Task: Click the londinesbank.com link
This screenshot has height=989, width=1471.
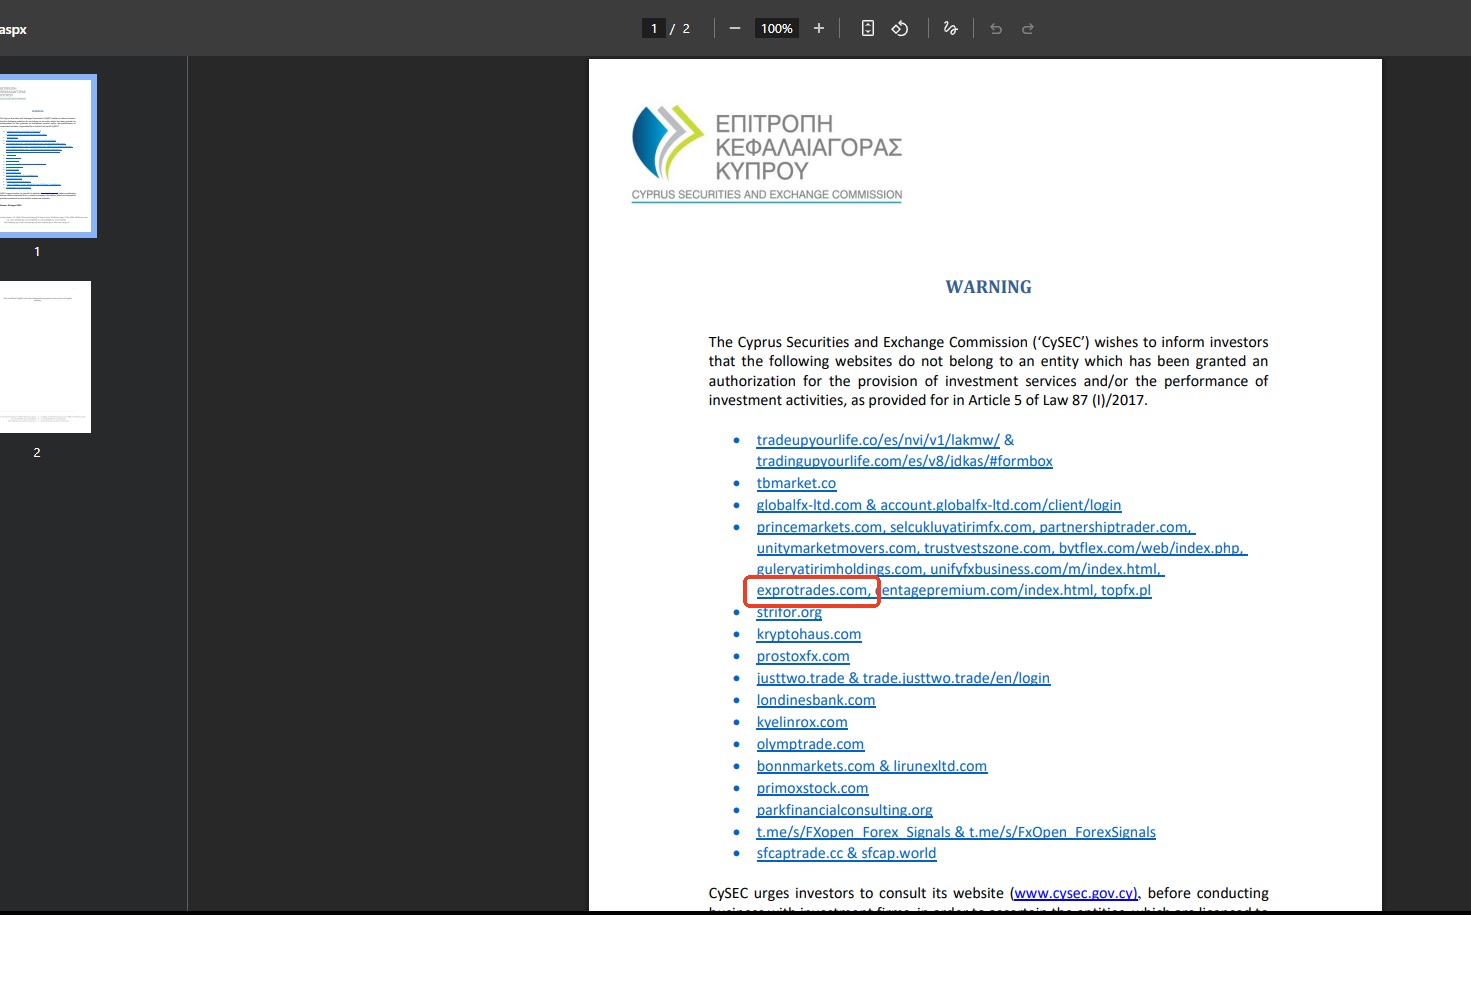Action: tap(815, 700)
